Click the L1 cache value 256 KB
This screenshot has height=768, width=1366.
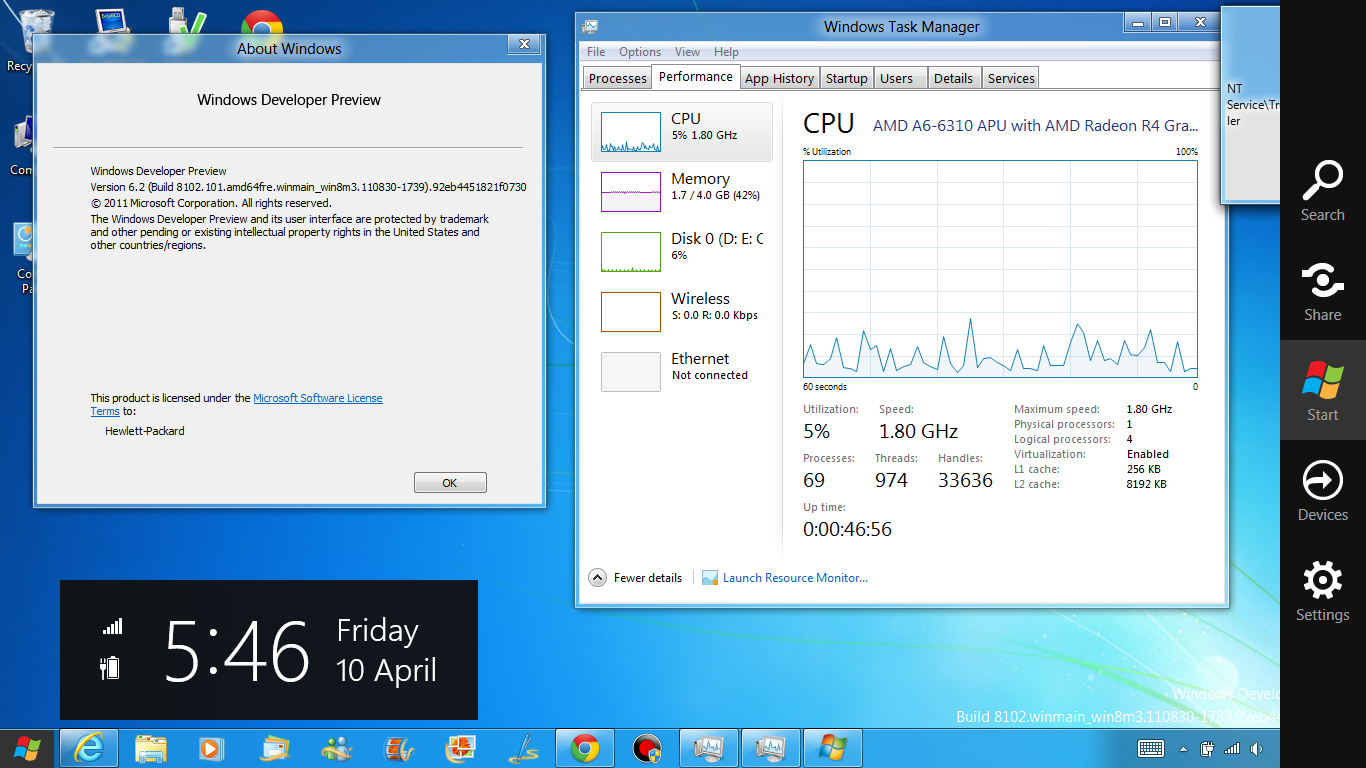pyautogui.click(x=1143, y=469)
